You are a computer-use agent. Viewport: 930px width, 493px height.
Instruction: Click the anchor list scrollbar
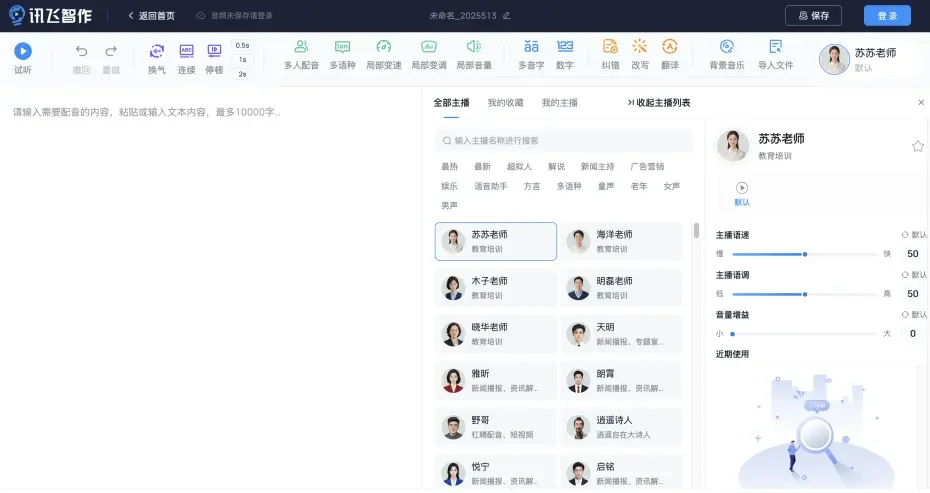(696, 230)
